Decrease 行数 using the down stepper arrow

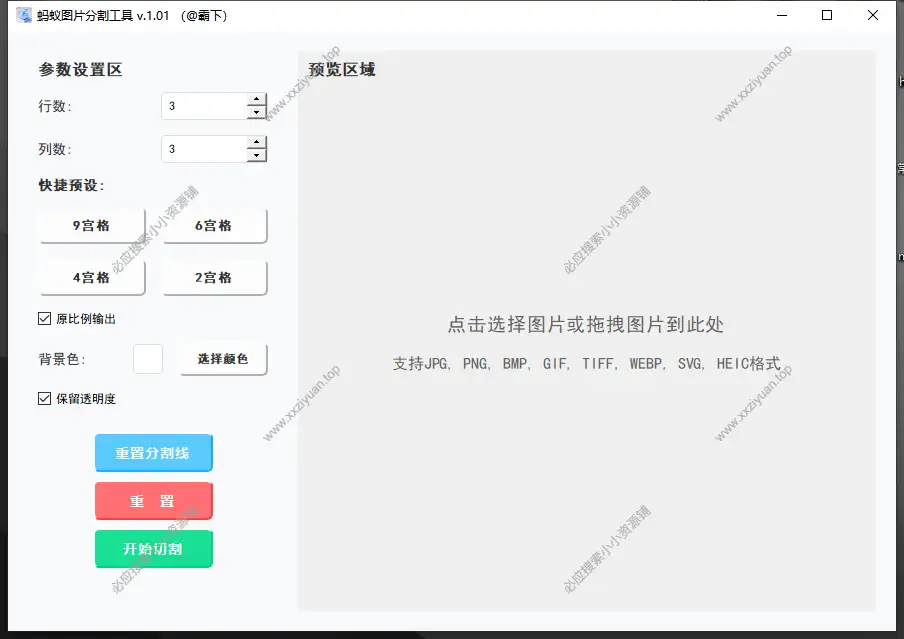(x=257, y=111)
